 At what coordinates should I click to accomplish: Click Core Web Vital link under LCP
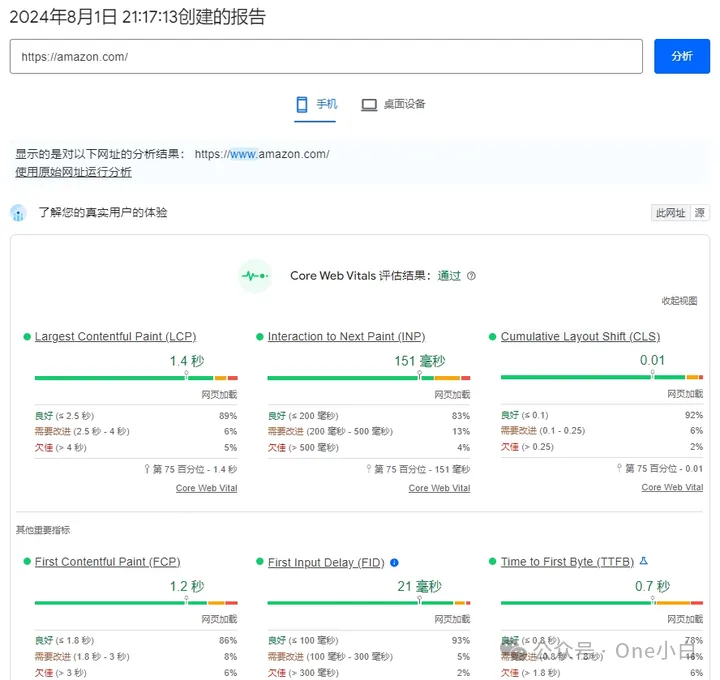(207, 488)
